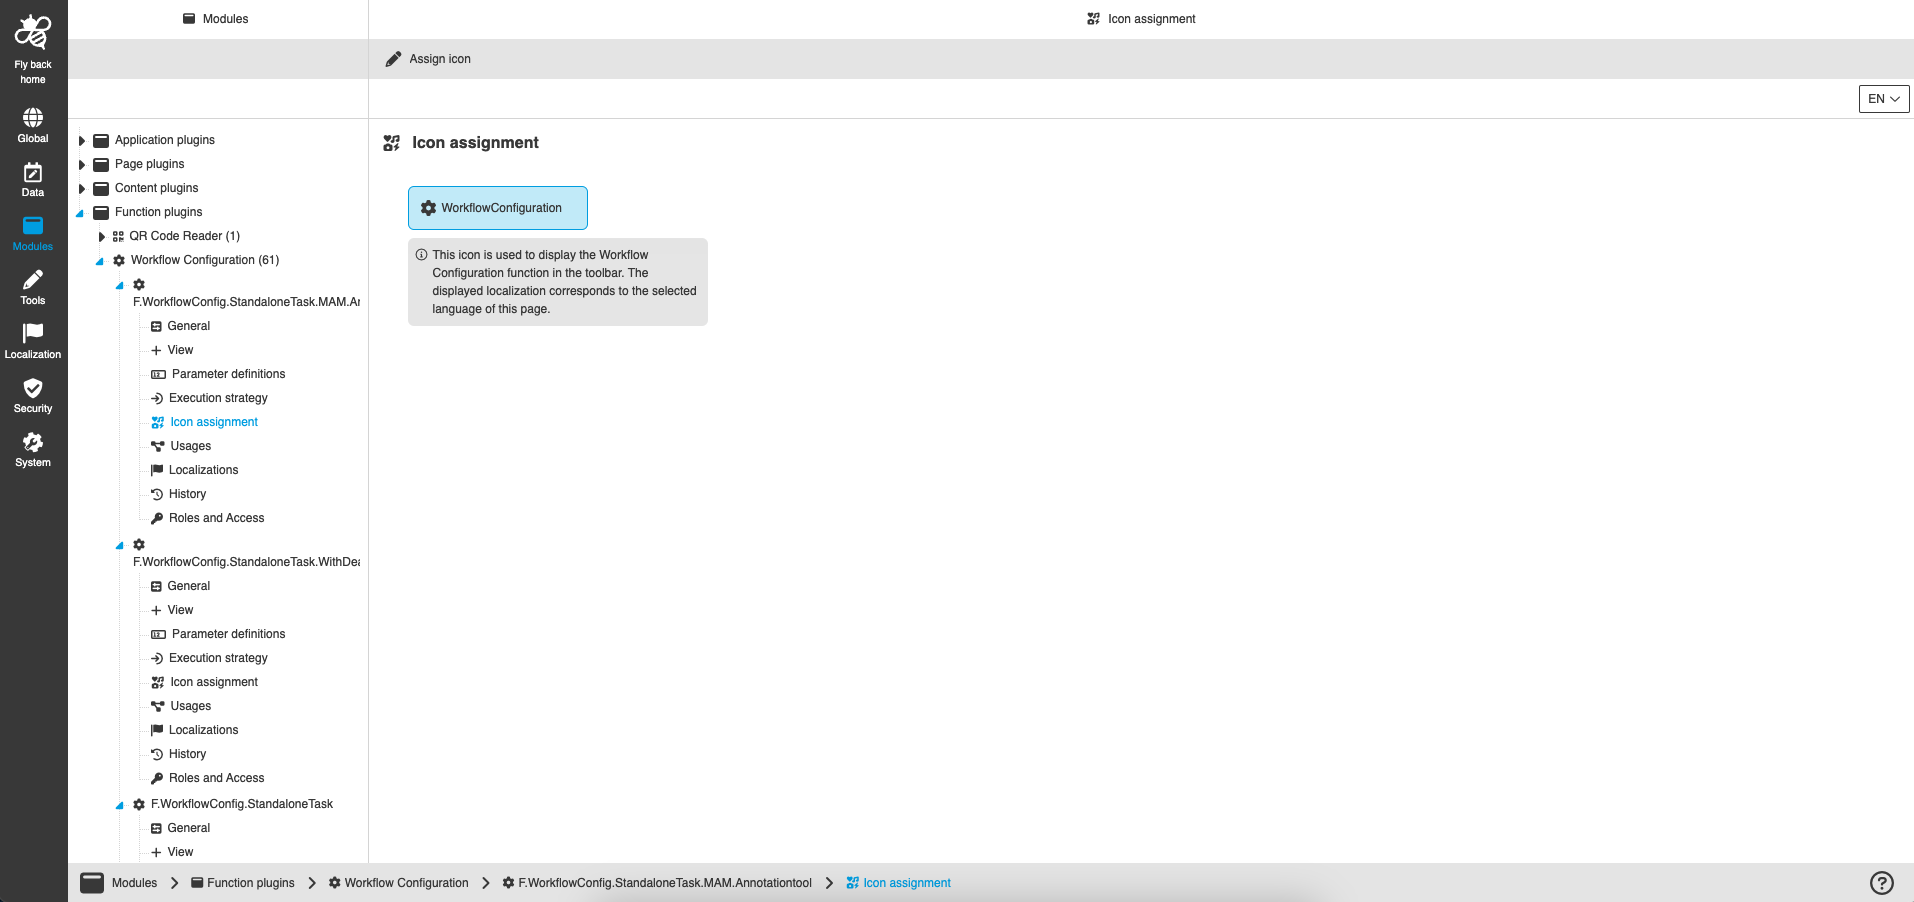Open the Data section icon

33,172
